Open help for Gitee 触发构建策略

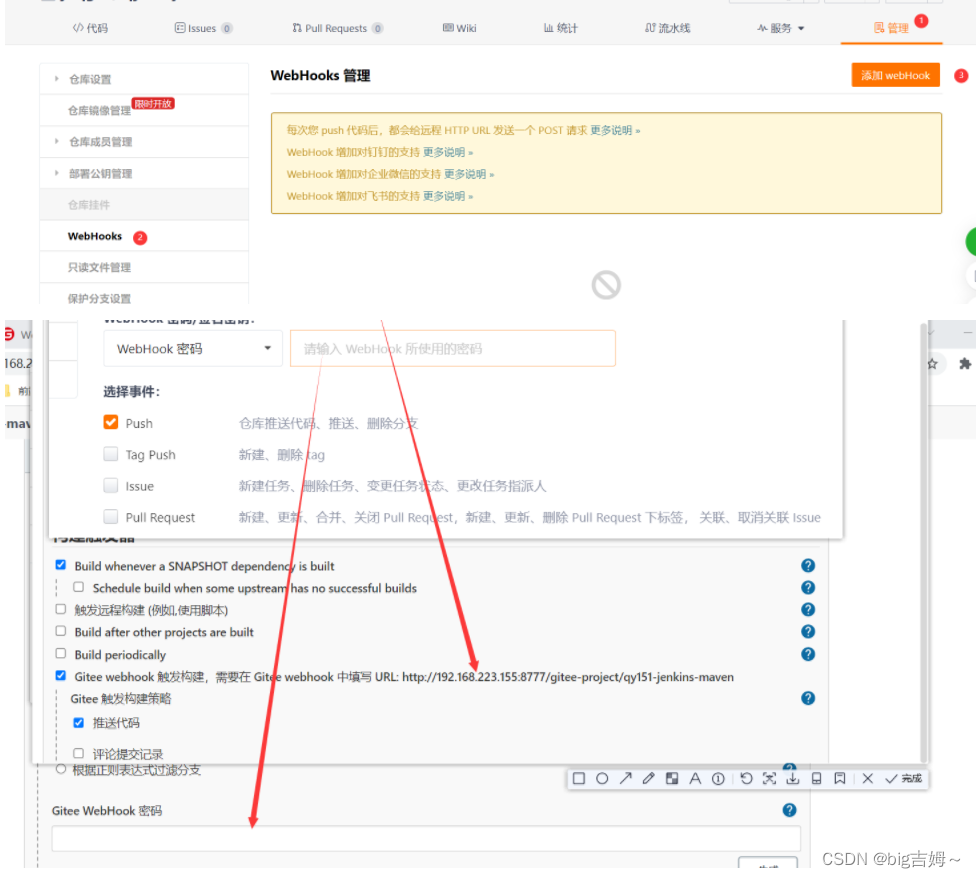[808, 698]
